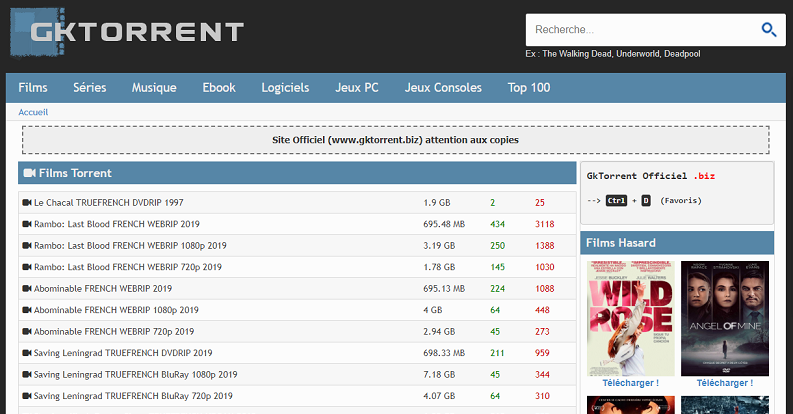Screen dimensions: 793x414
Task: Go to the Accueil breadcrumb link
Action: click(33, 112)
